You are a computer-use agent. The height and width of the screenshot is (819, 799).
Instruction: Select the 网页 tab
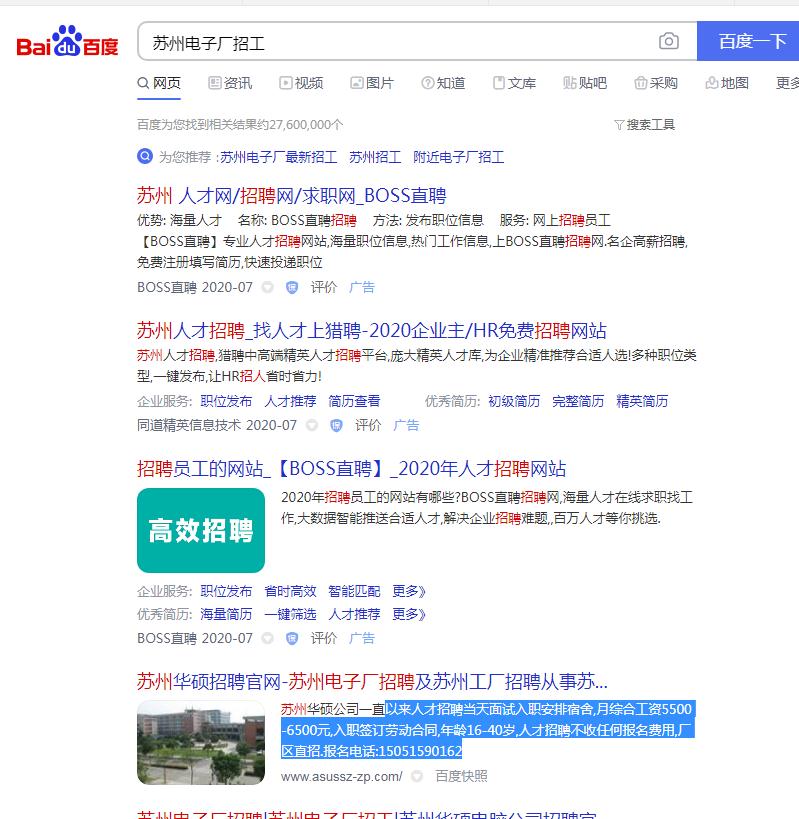[159, 83]
